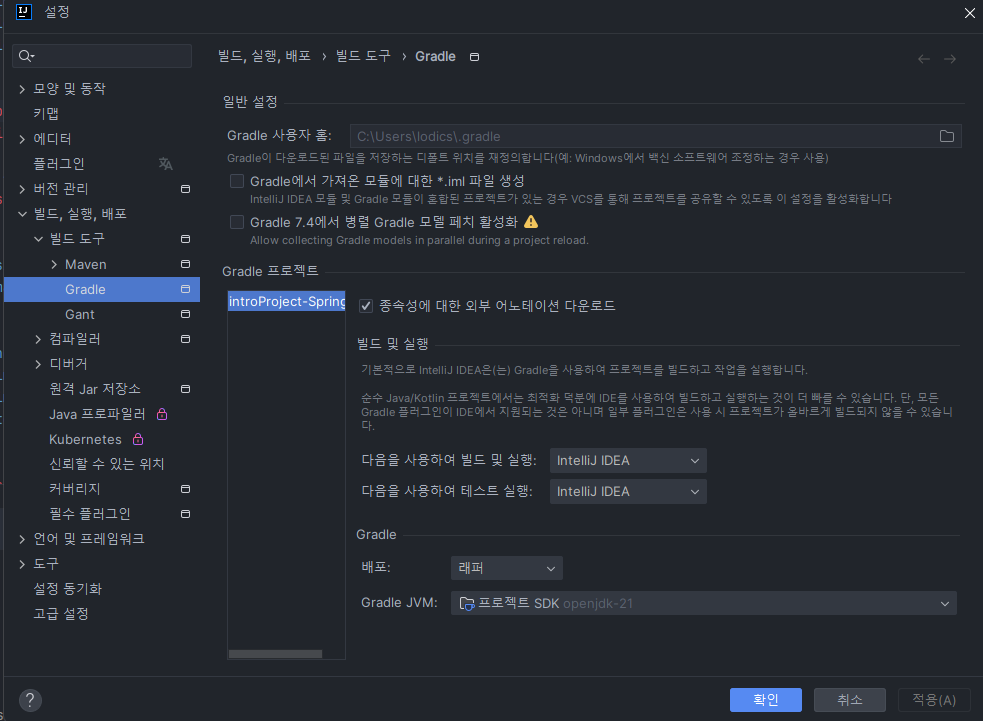983x721 pixels.
Task: Click project-level icon on Gant row
Action: pyautogui.click(x=186, y=314)
